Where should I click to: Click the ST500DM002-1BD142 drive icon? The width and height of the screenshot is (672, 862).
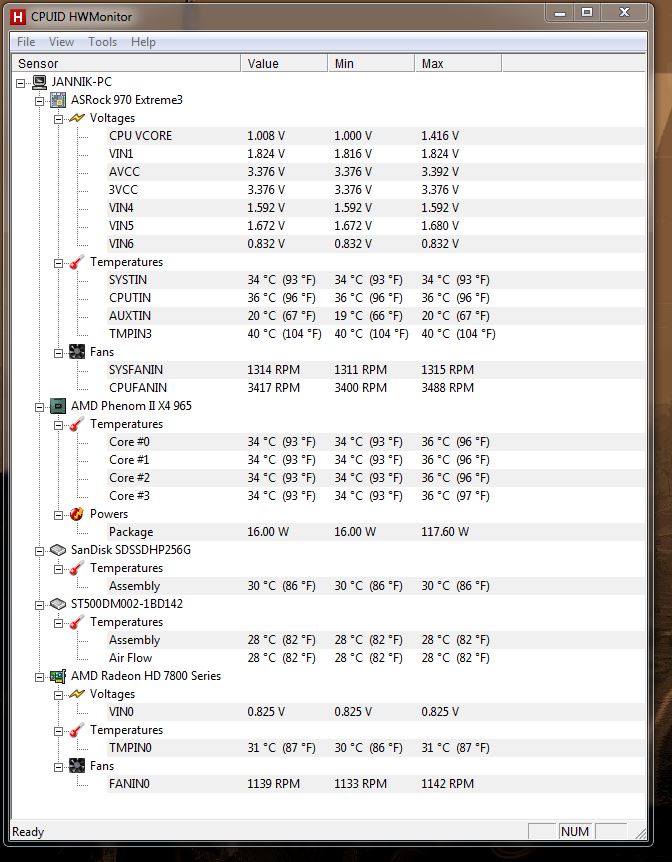58,604
